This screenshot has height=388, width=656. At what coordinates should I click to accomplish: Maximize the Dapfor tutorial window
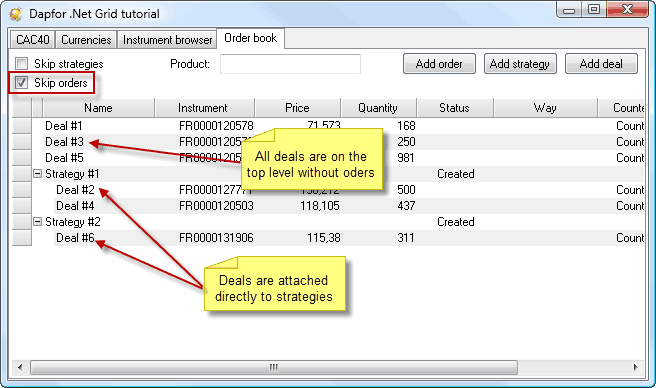click(594, 9)
